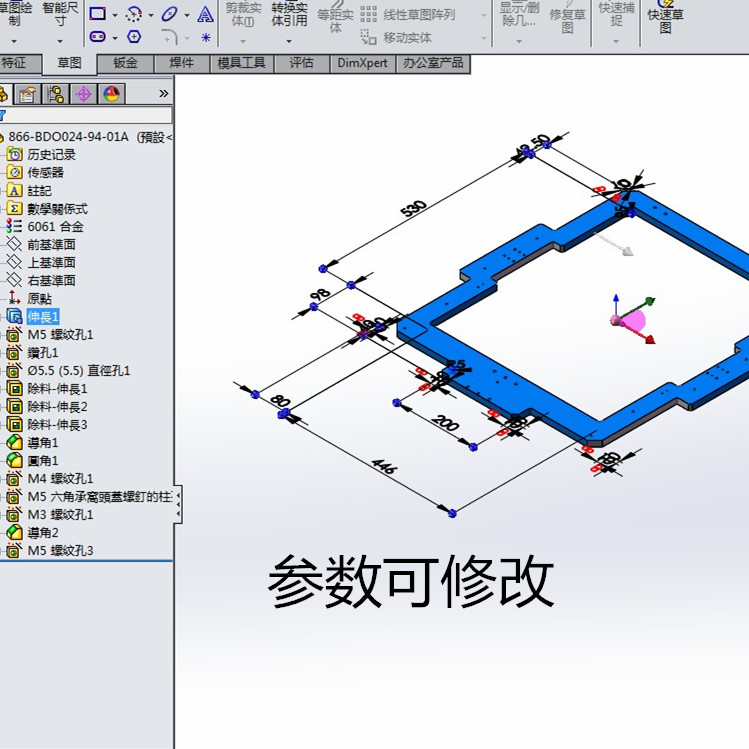The image size is (749, 749).
Task: Open the DimXpertManager crosshair icon
Action: click(84, 94)
